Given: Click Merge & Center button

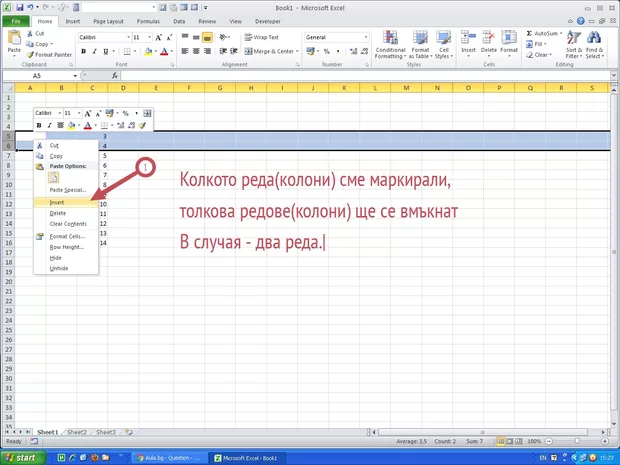Looking at the screenshot, I should click(269, 51).
